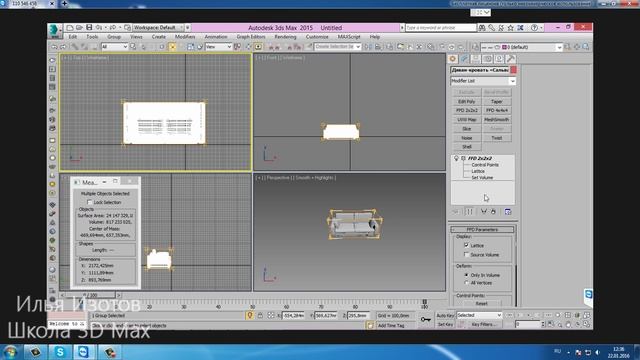Click the highlighted Select and Move tool
This screenshot has height=360, width=640.
point(172,47)
